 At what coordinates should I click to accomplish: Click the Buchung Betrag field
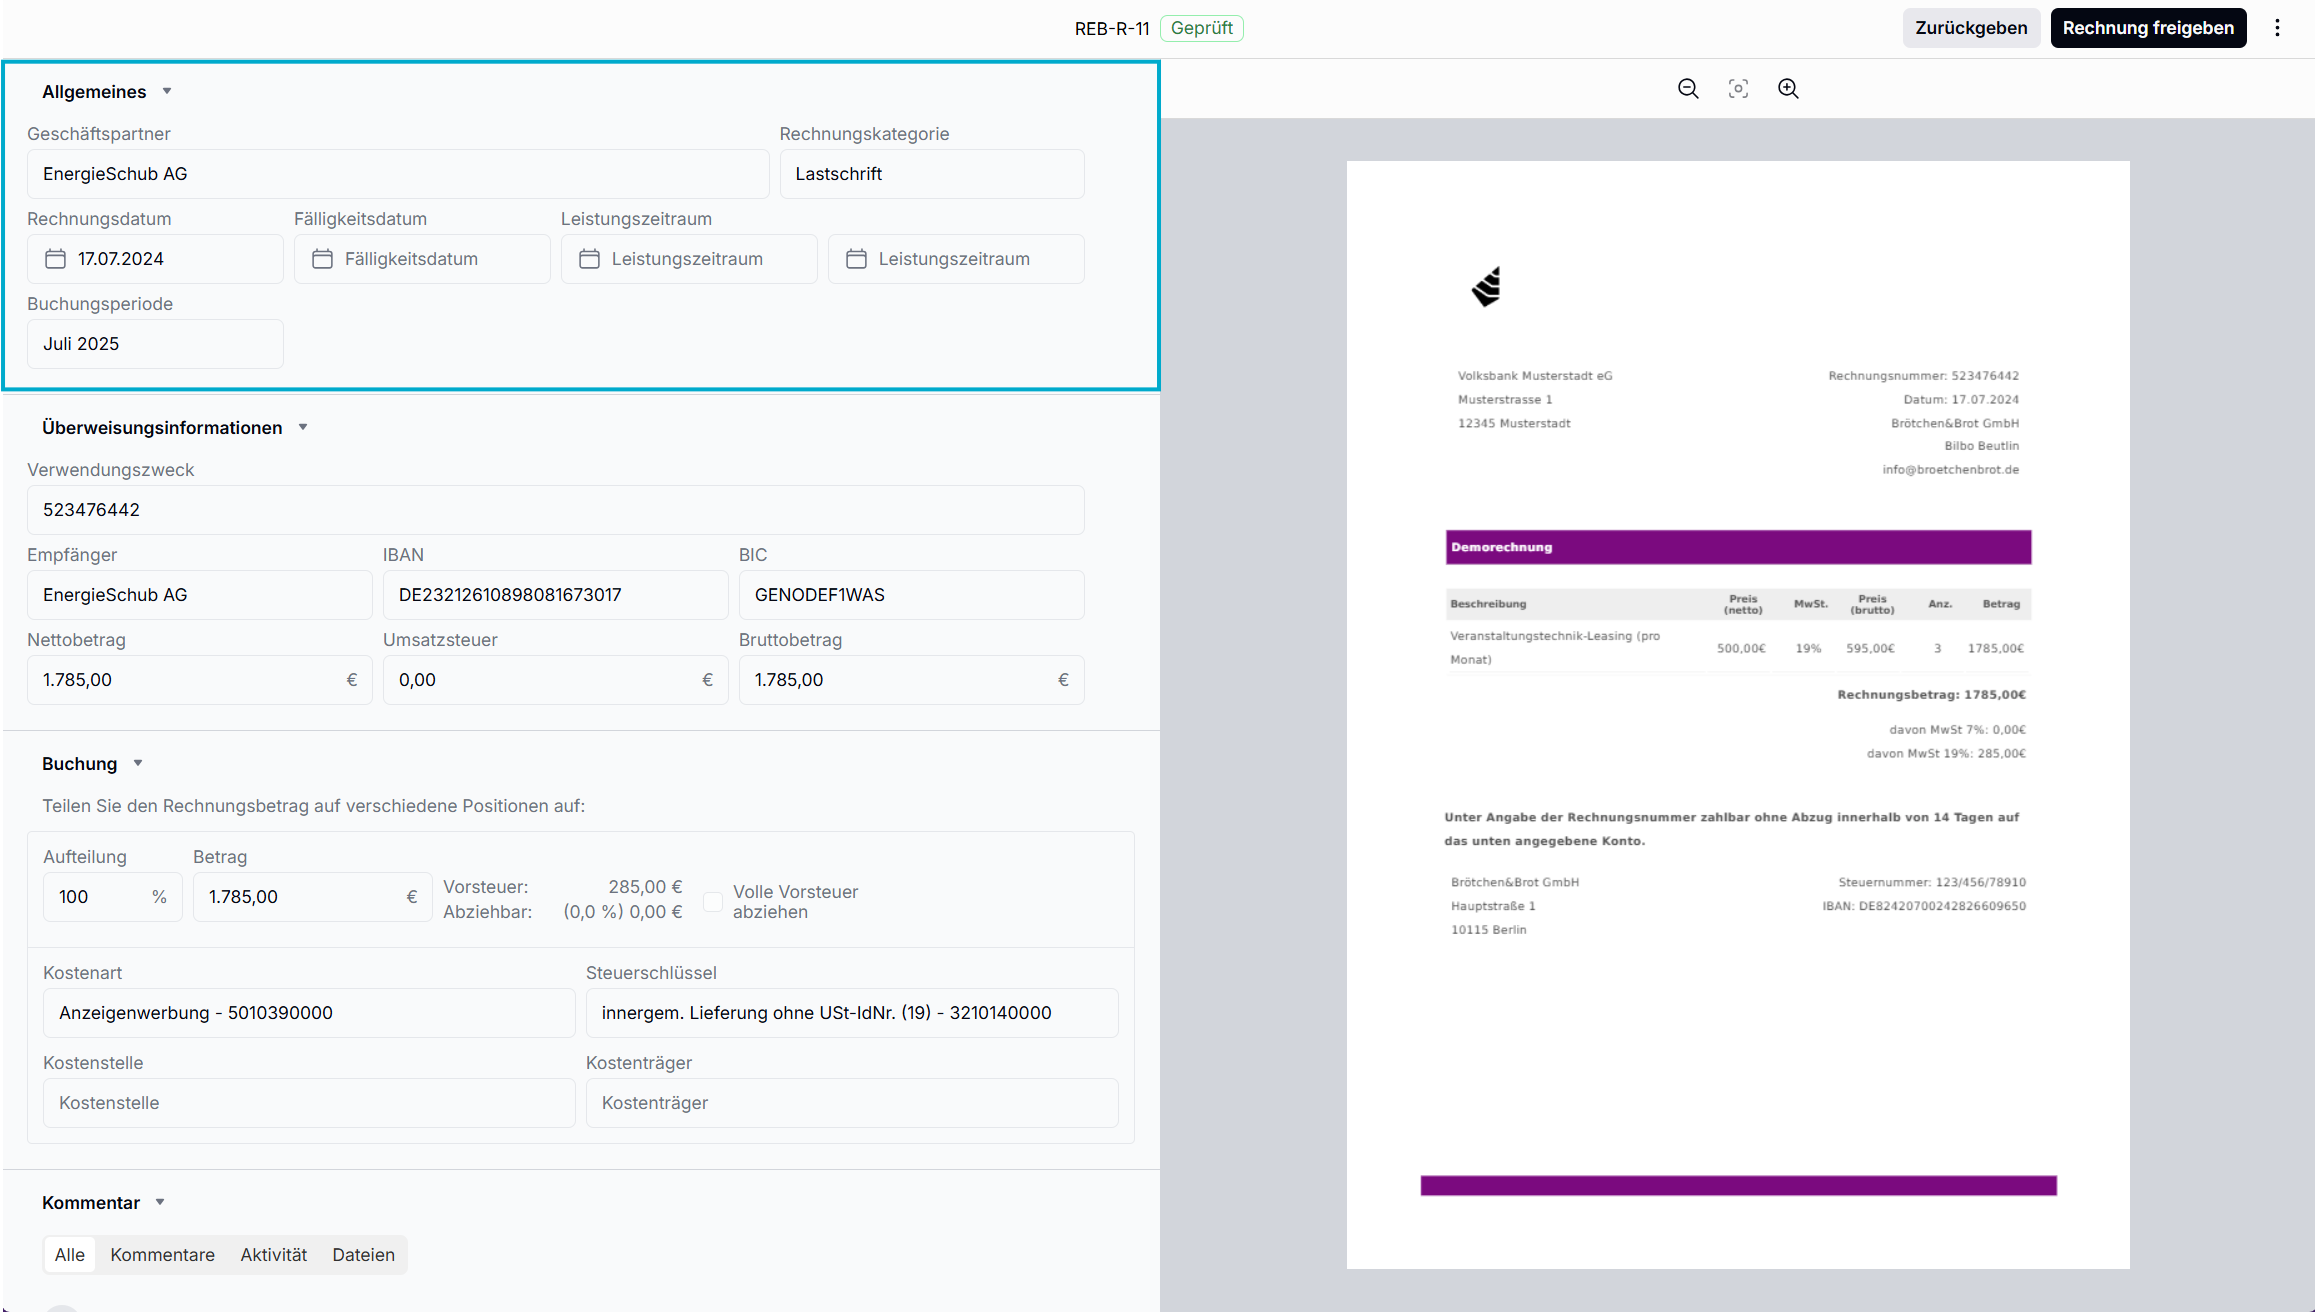(x=312, y=897)
